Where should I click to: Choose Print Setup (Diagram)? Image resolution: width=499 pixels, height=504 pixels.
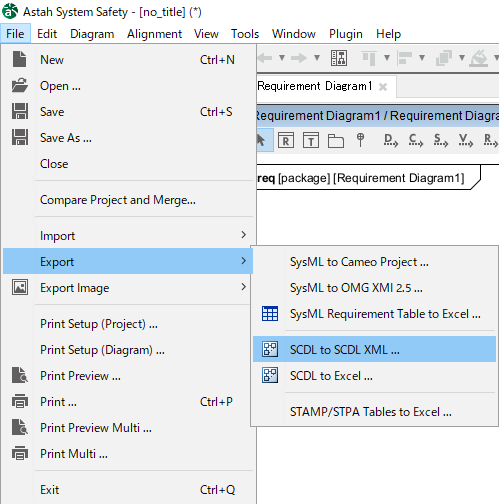tap(128, 350)
